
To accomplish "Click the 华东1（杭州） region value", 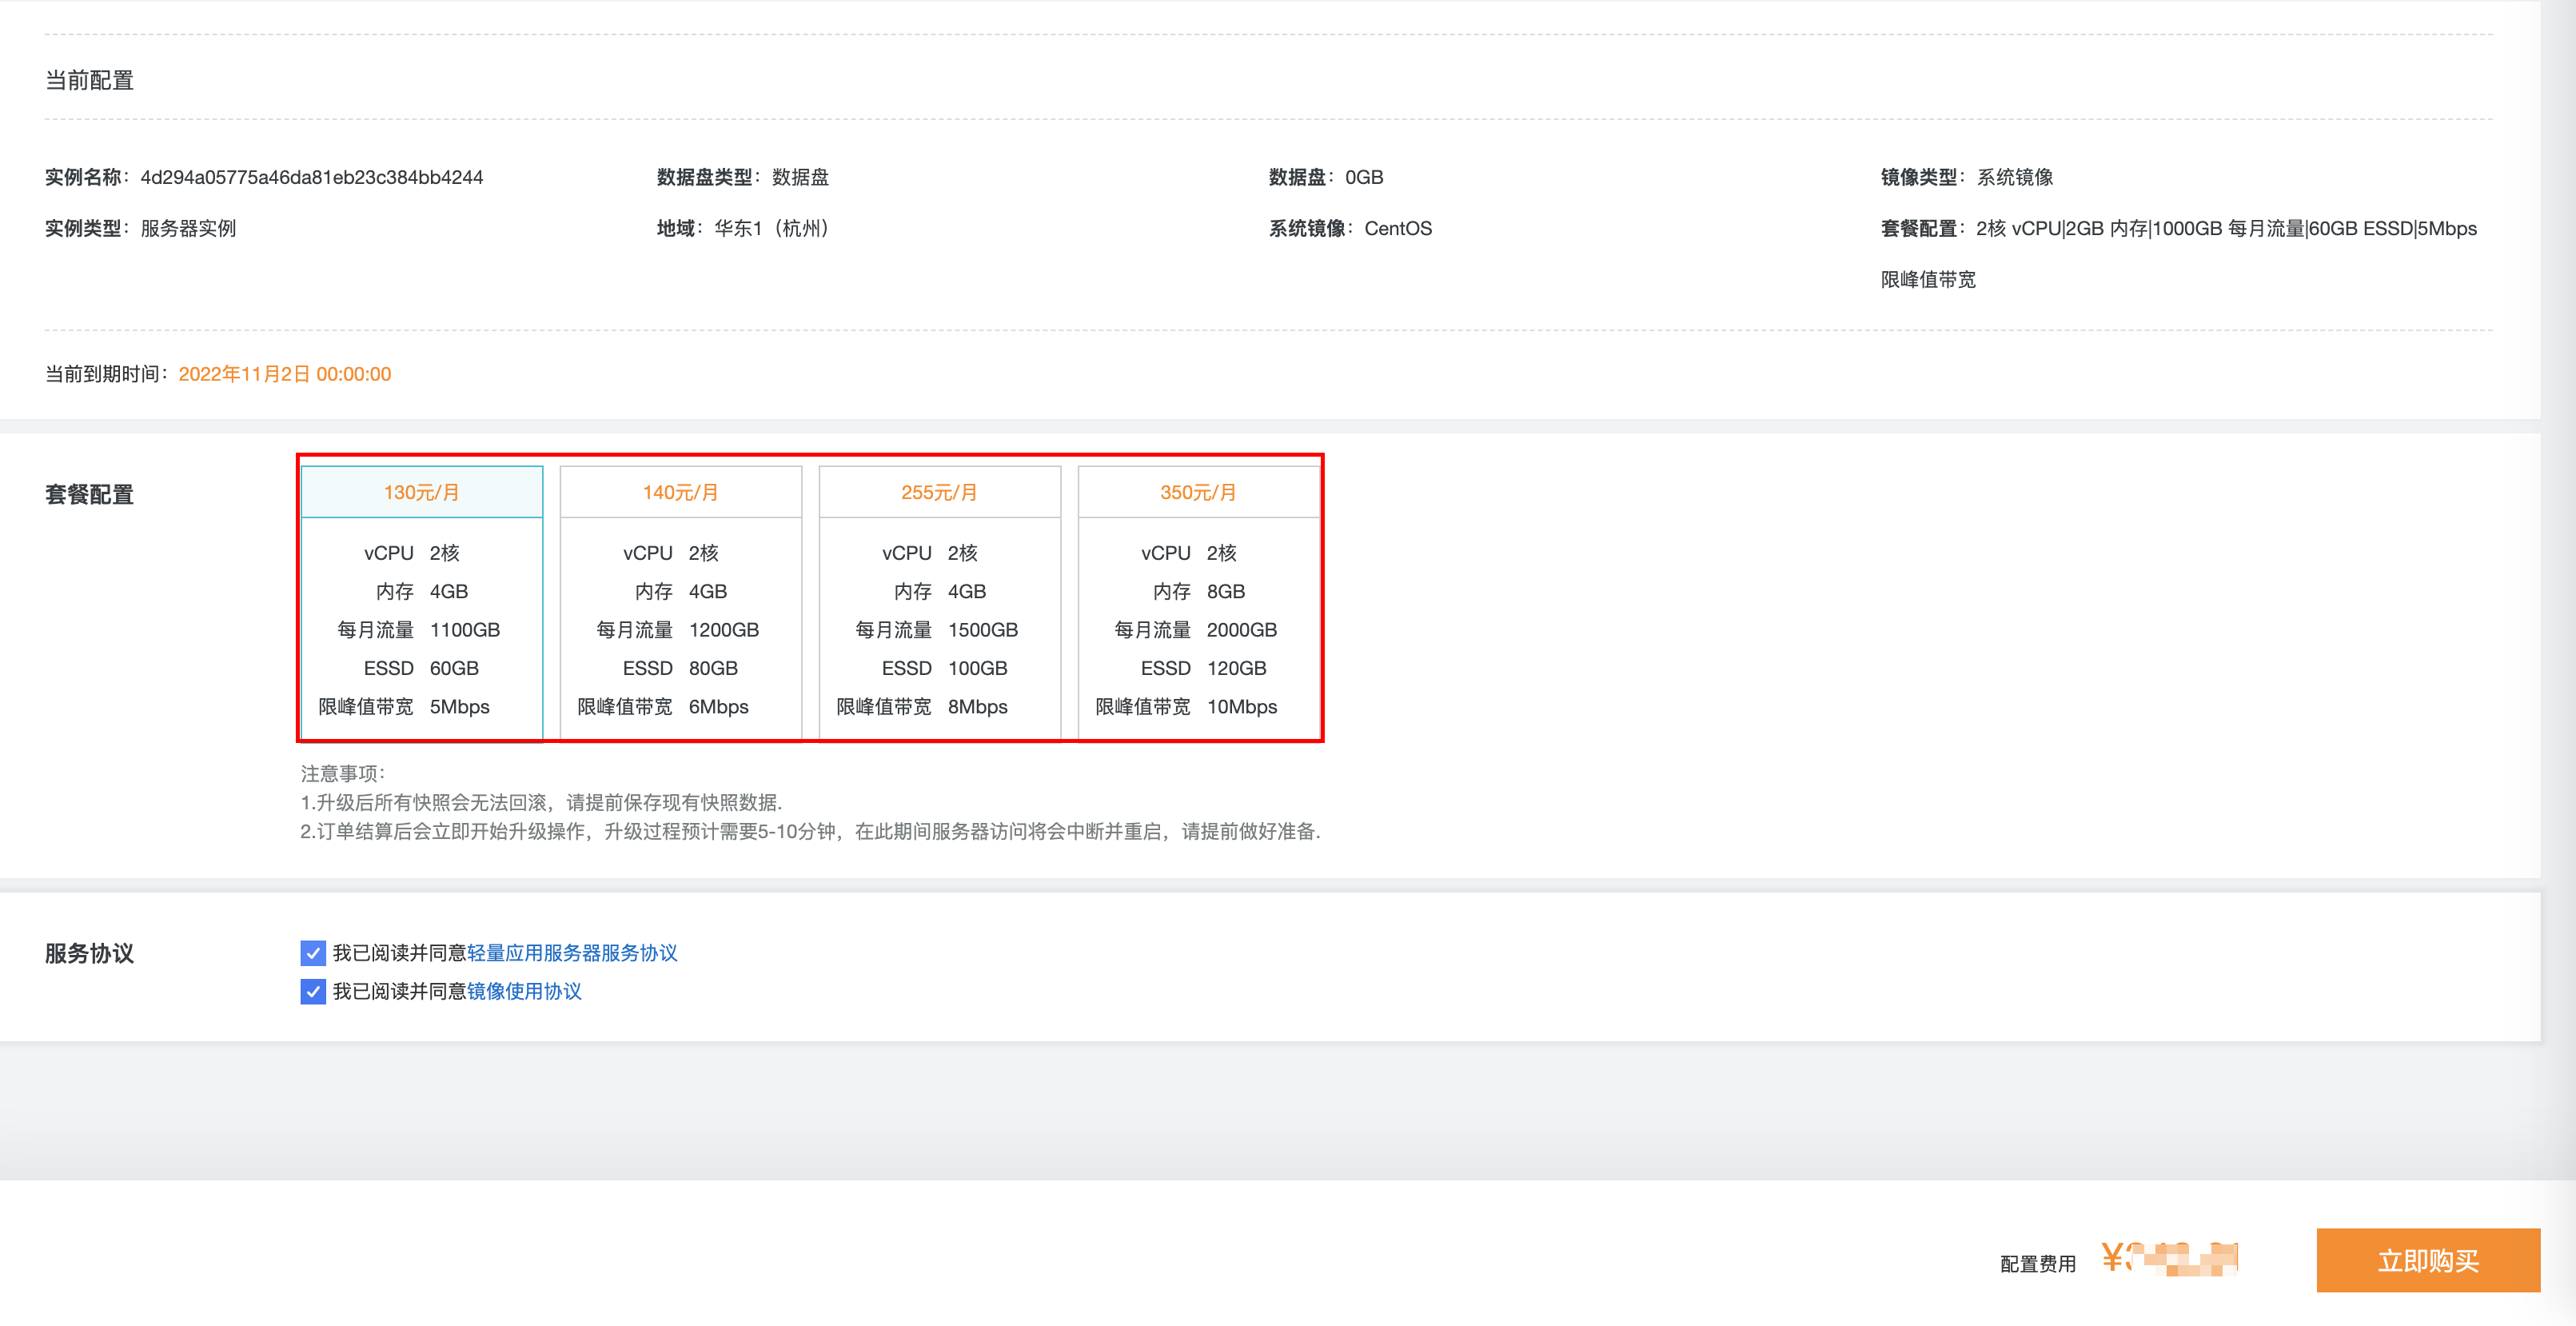I will click(x=775, y=228).
